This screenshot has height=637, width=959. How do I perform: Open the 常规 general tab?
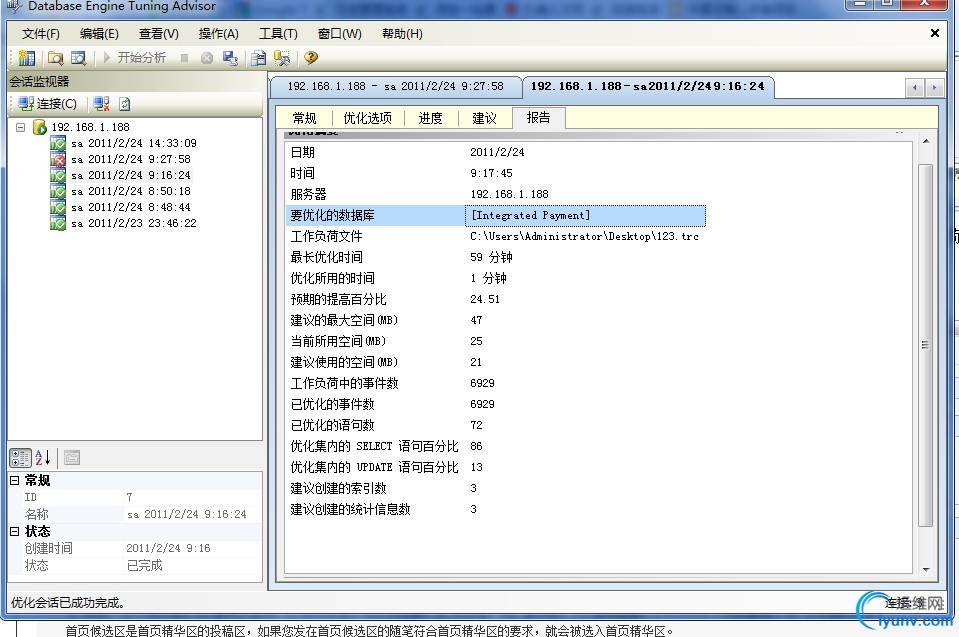coord(304,118)
